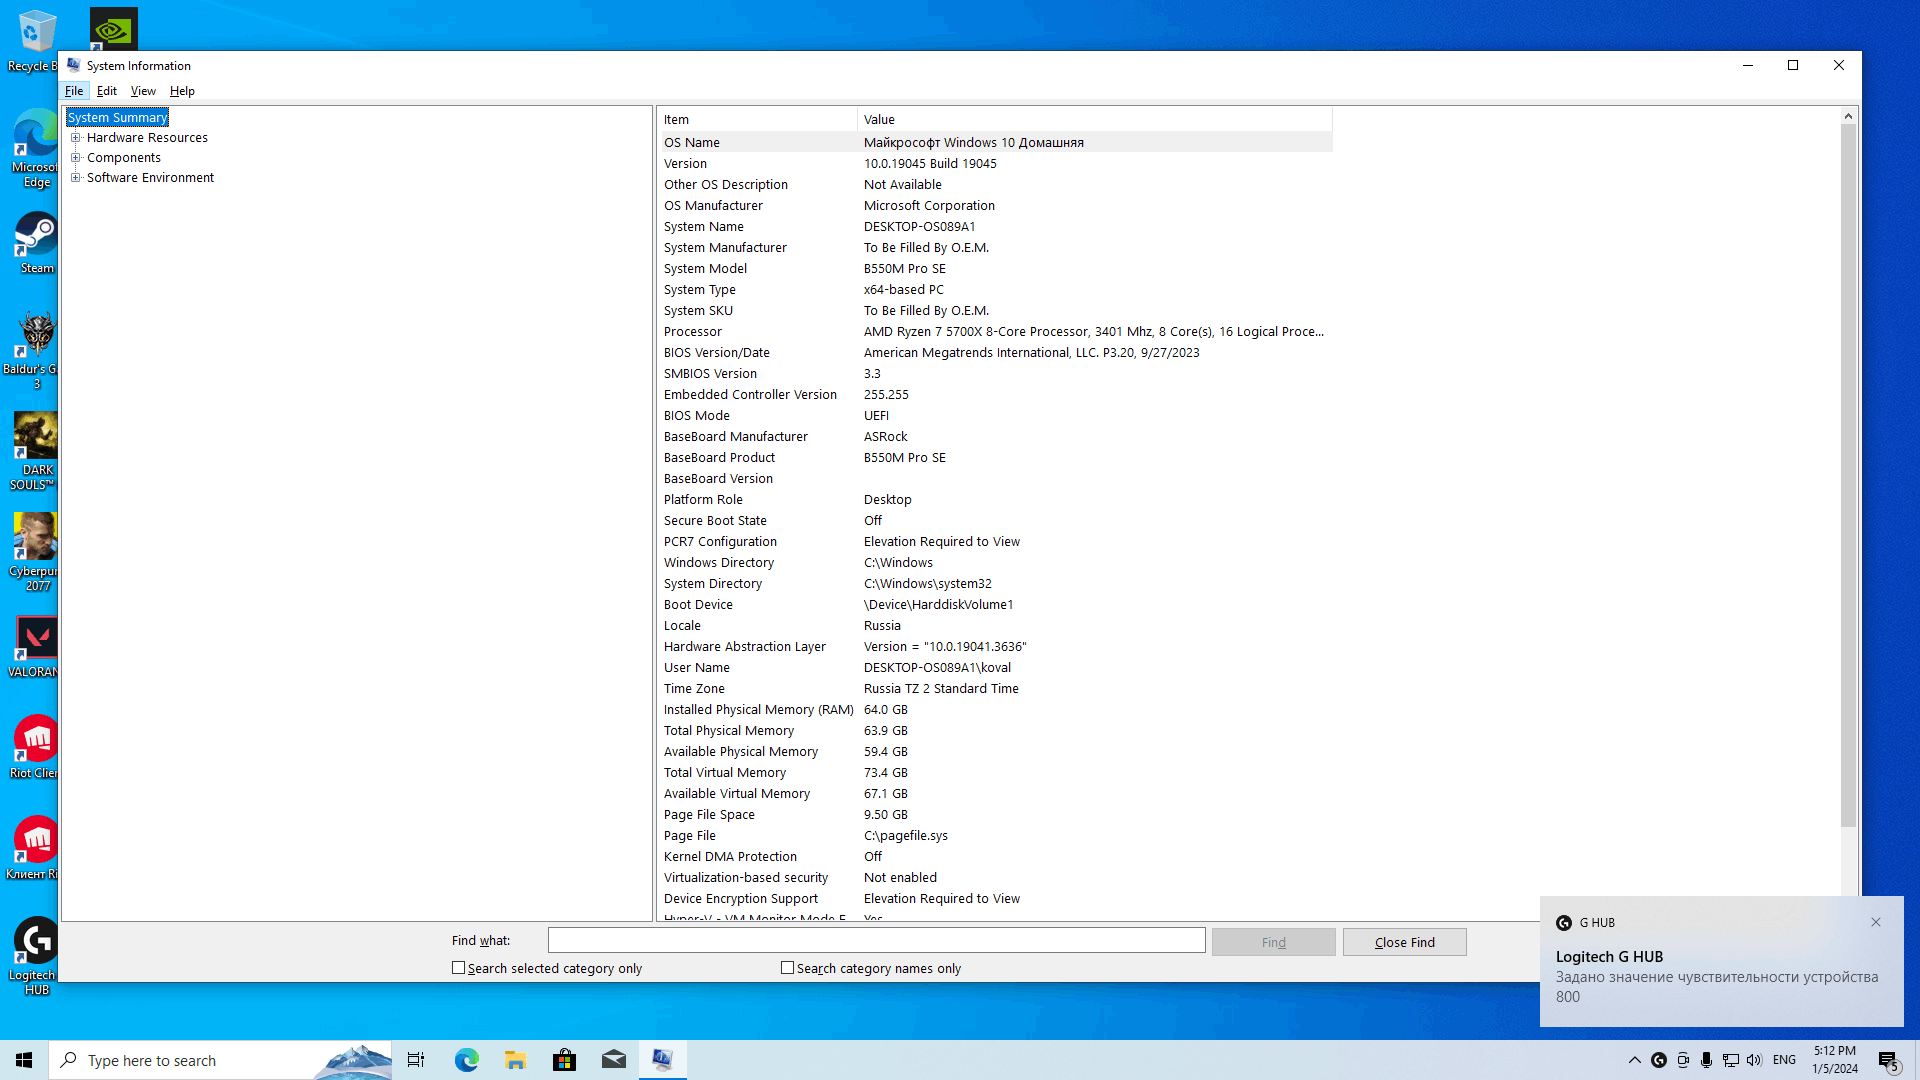The width and height of the screenshot is (1920, 1080).
Task: Check Search category names only option
Action: [788, 968]
